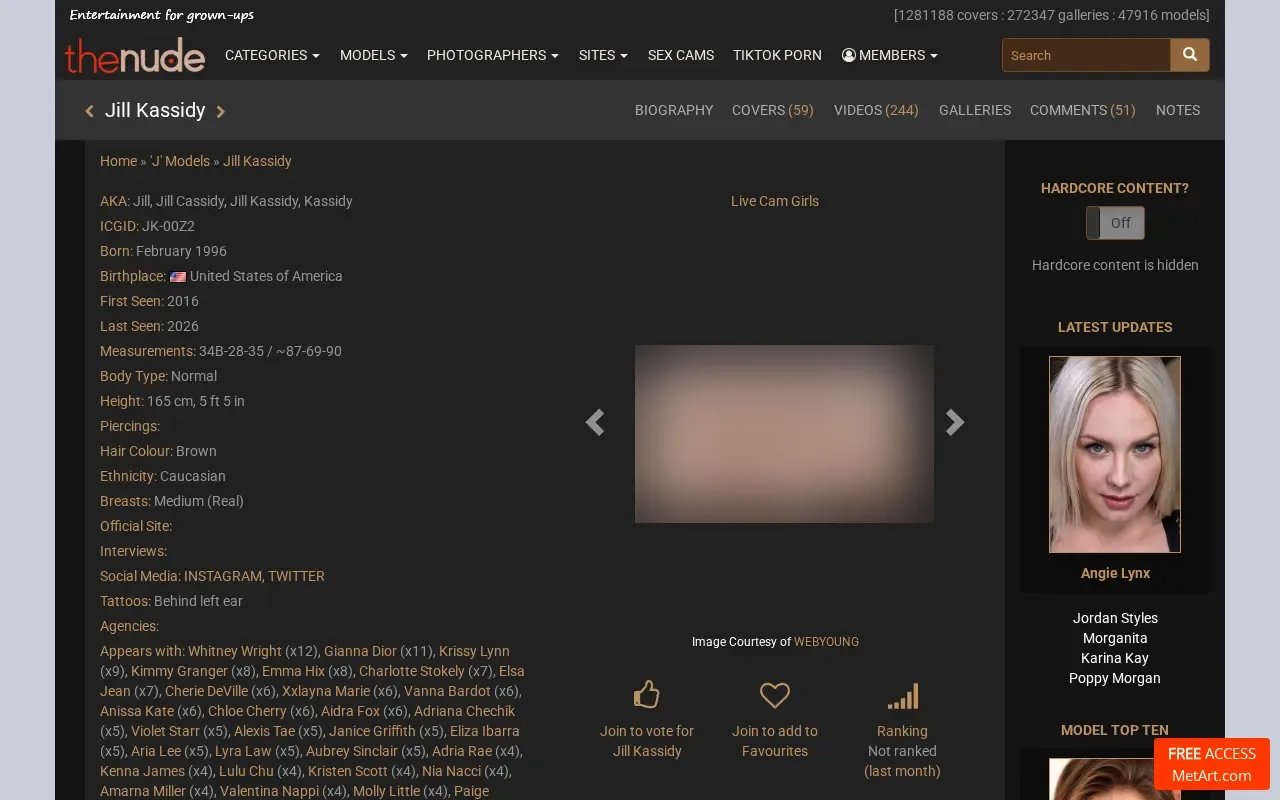Image resolution: width=1280 pixels, height=800 pixels.
Task: Click the Home breadcrumb link
Action: click(118, 161)
